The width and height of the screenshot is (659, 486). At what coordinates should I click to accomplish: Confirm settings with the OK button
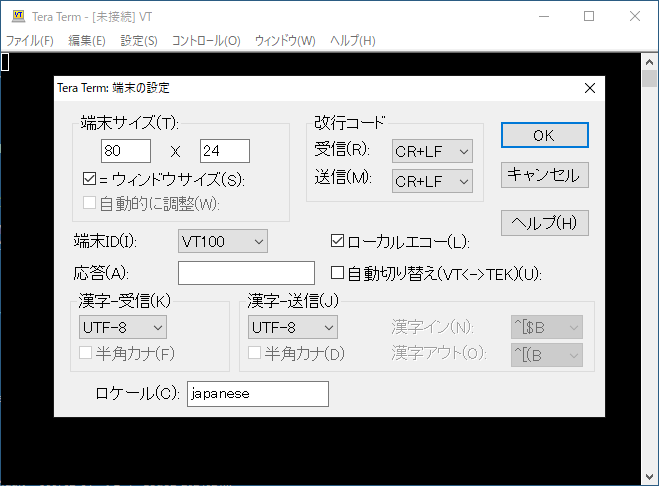click(545, 135)
